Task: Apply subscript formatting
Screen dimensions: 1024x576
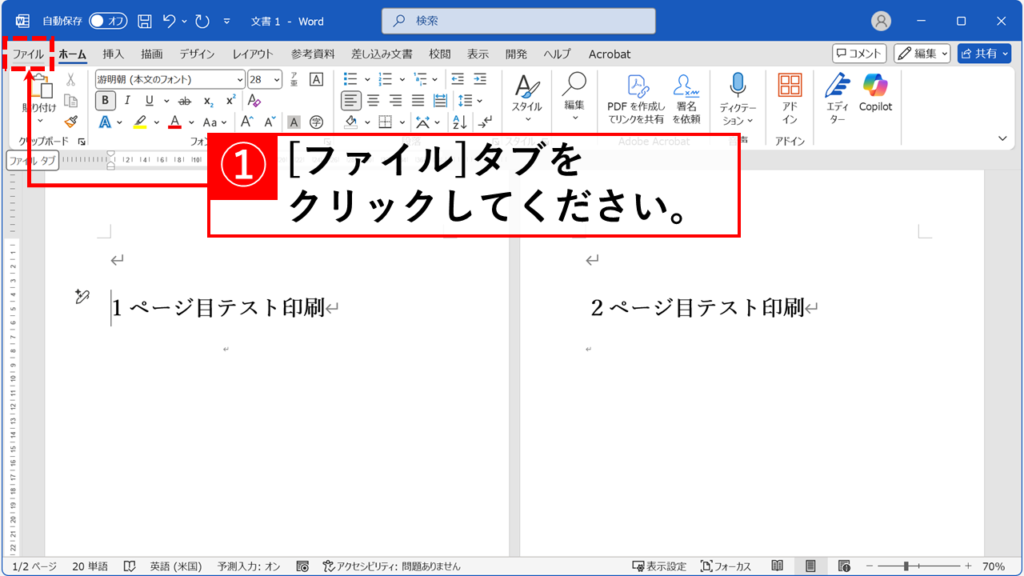Action: 208,101
